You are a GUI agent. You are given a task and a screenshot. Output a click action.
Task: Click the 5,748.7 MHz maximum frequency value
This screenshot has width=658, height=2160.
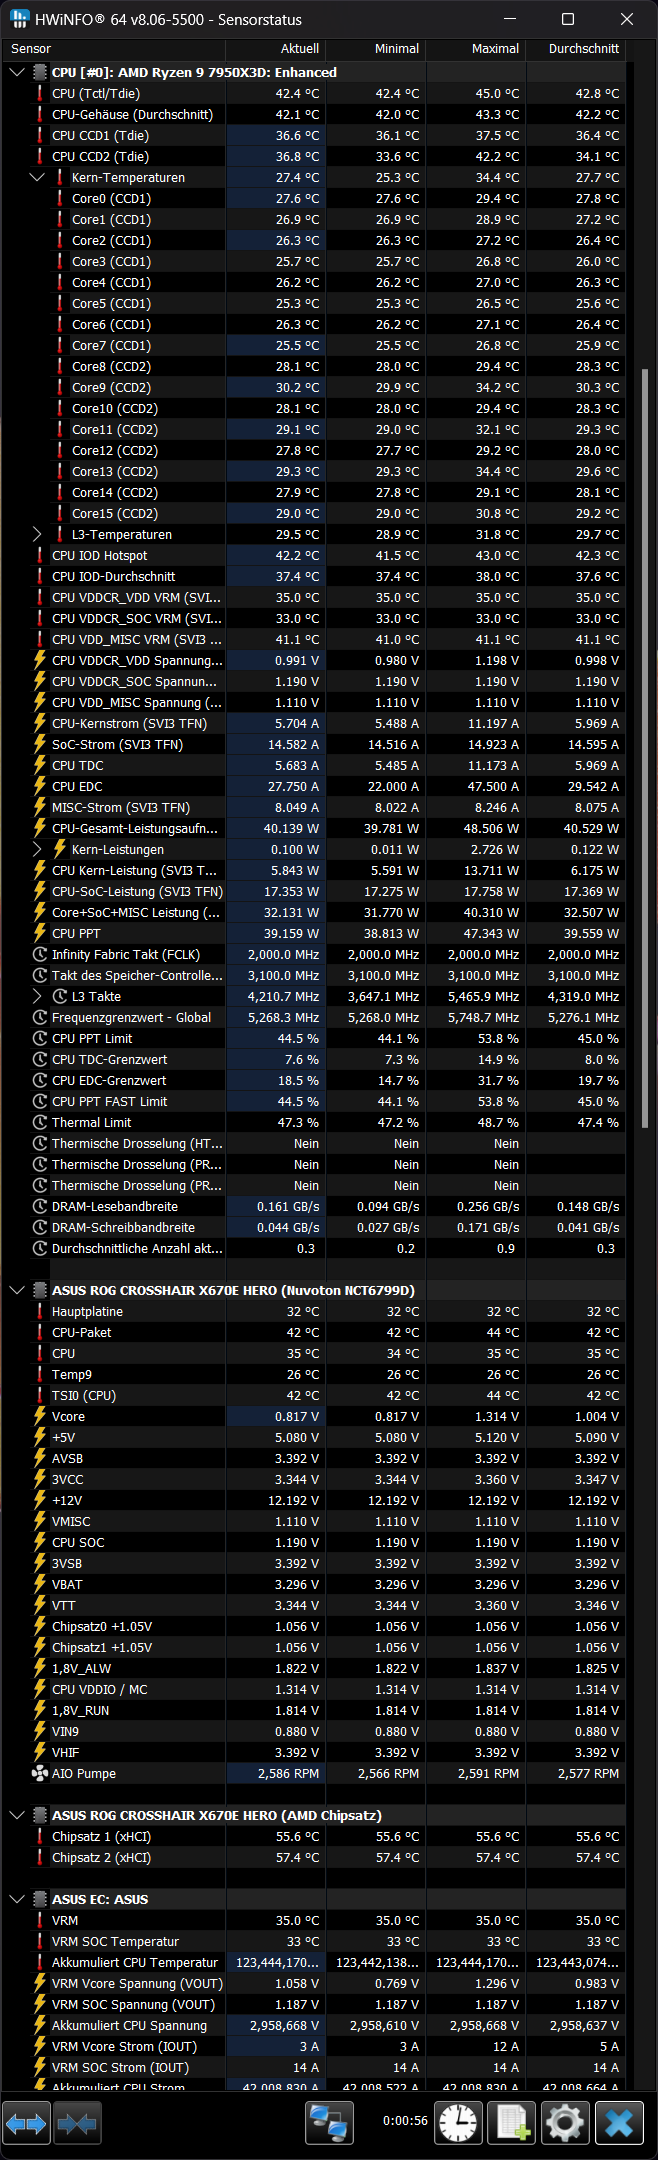(483, 1017)
